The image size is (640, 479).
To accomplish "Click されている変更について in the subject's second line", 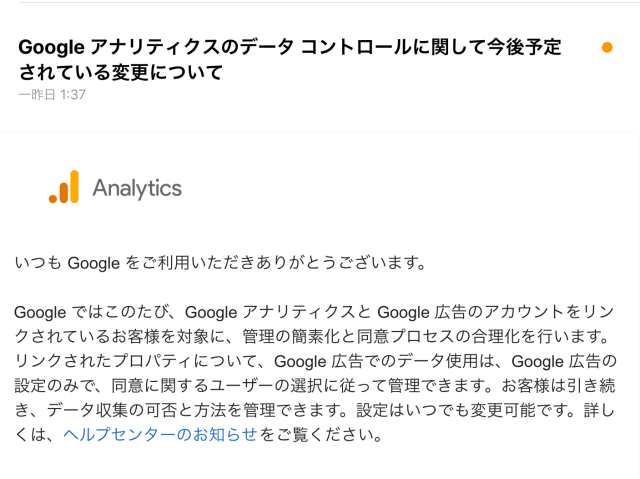I will [x=120, y=72].
